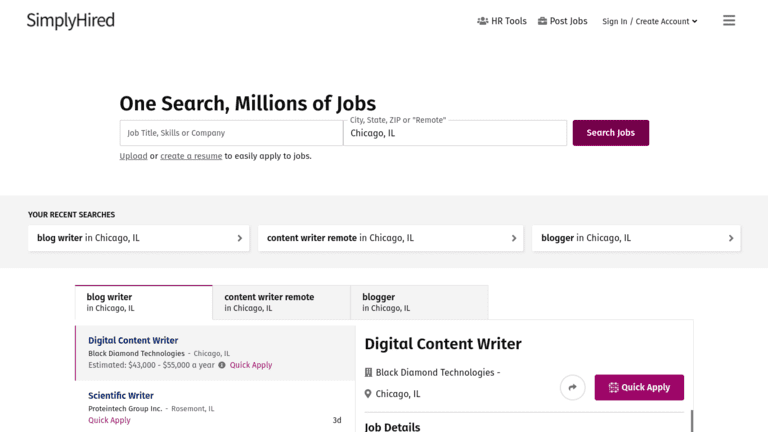Click the estimated salary info icon
Image resolution: width=768 pixels, height=432 pixels.
pyautogui.click(x=222, y=365)
